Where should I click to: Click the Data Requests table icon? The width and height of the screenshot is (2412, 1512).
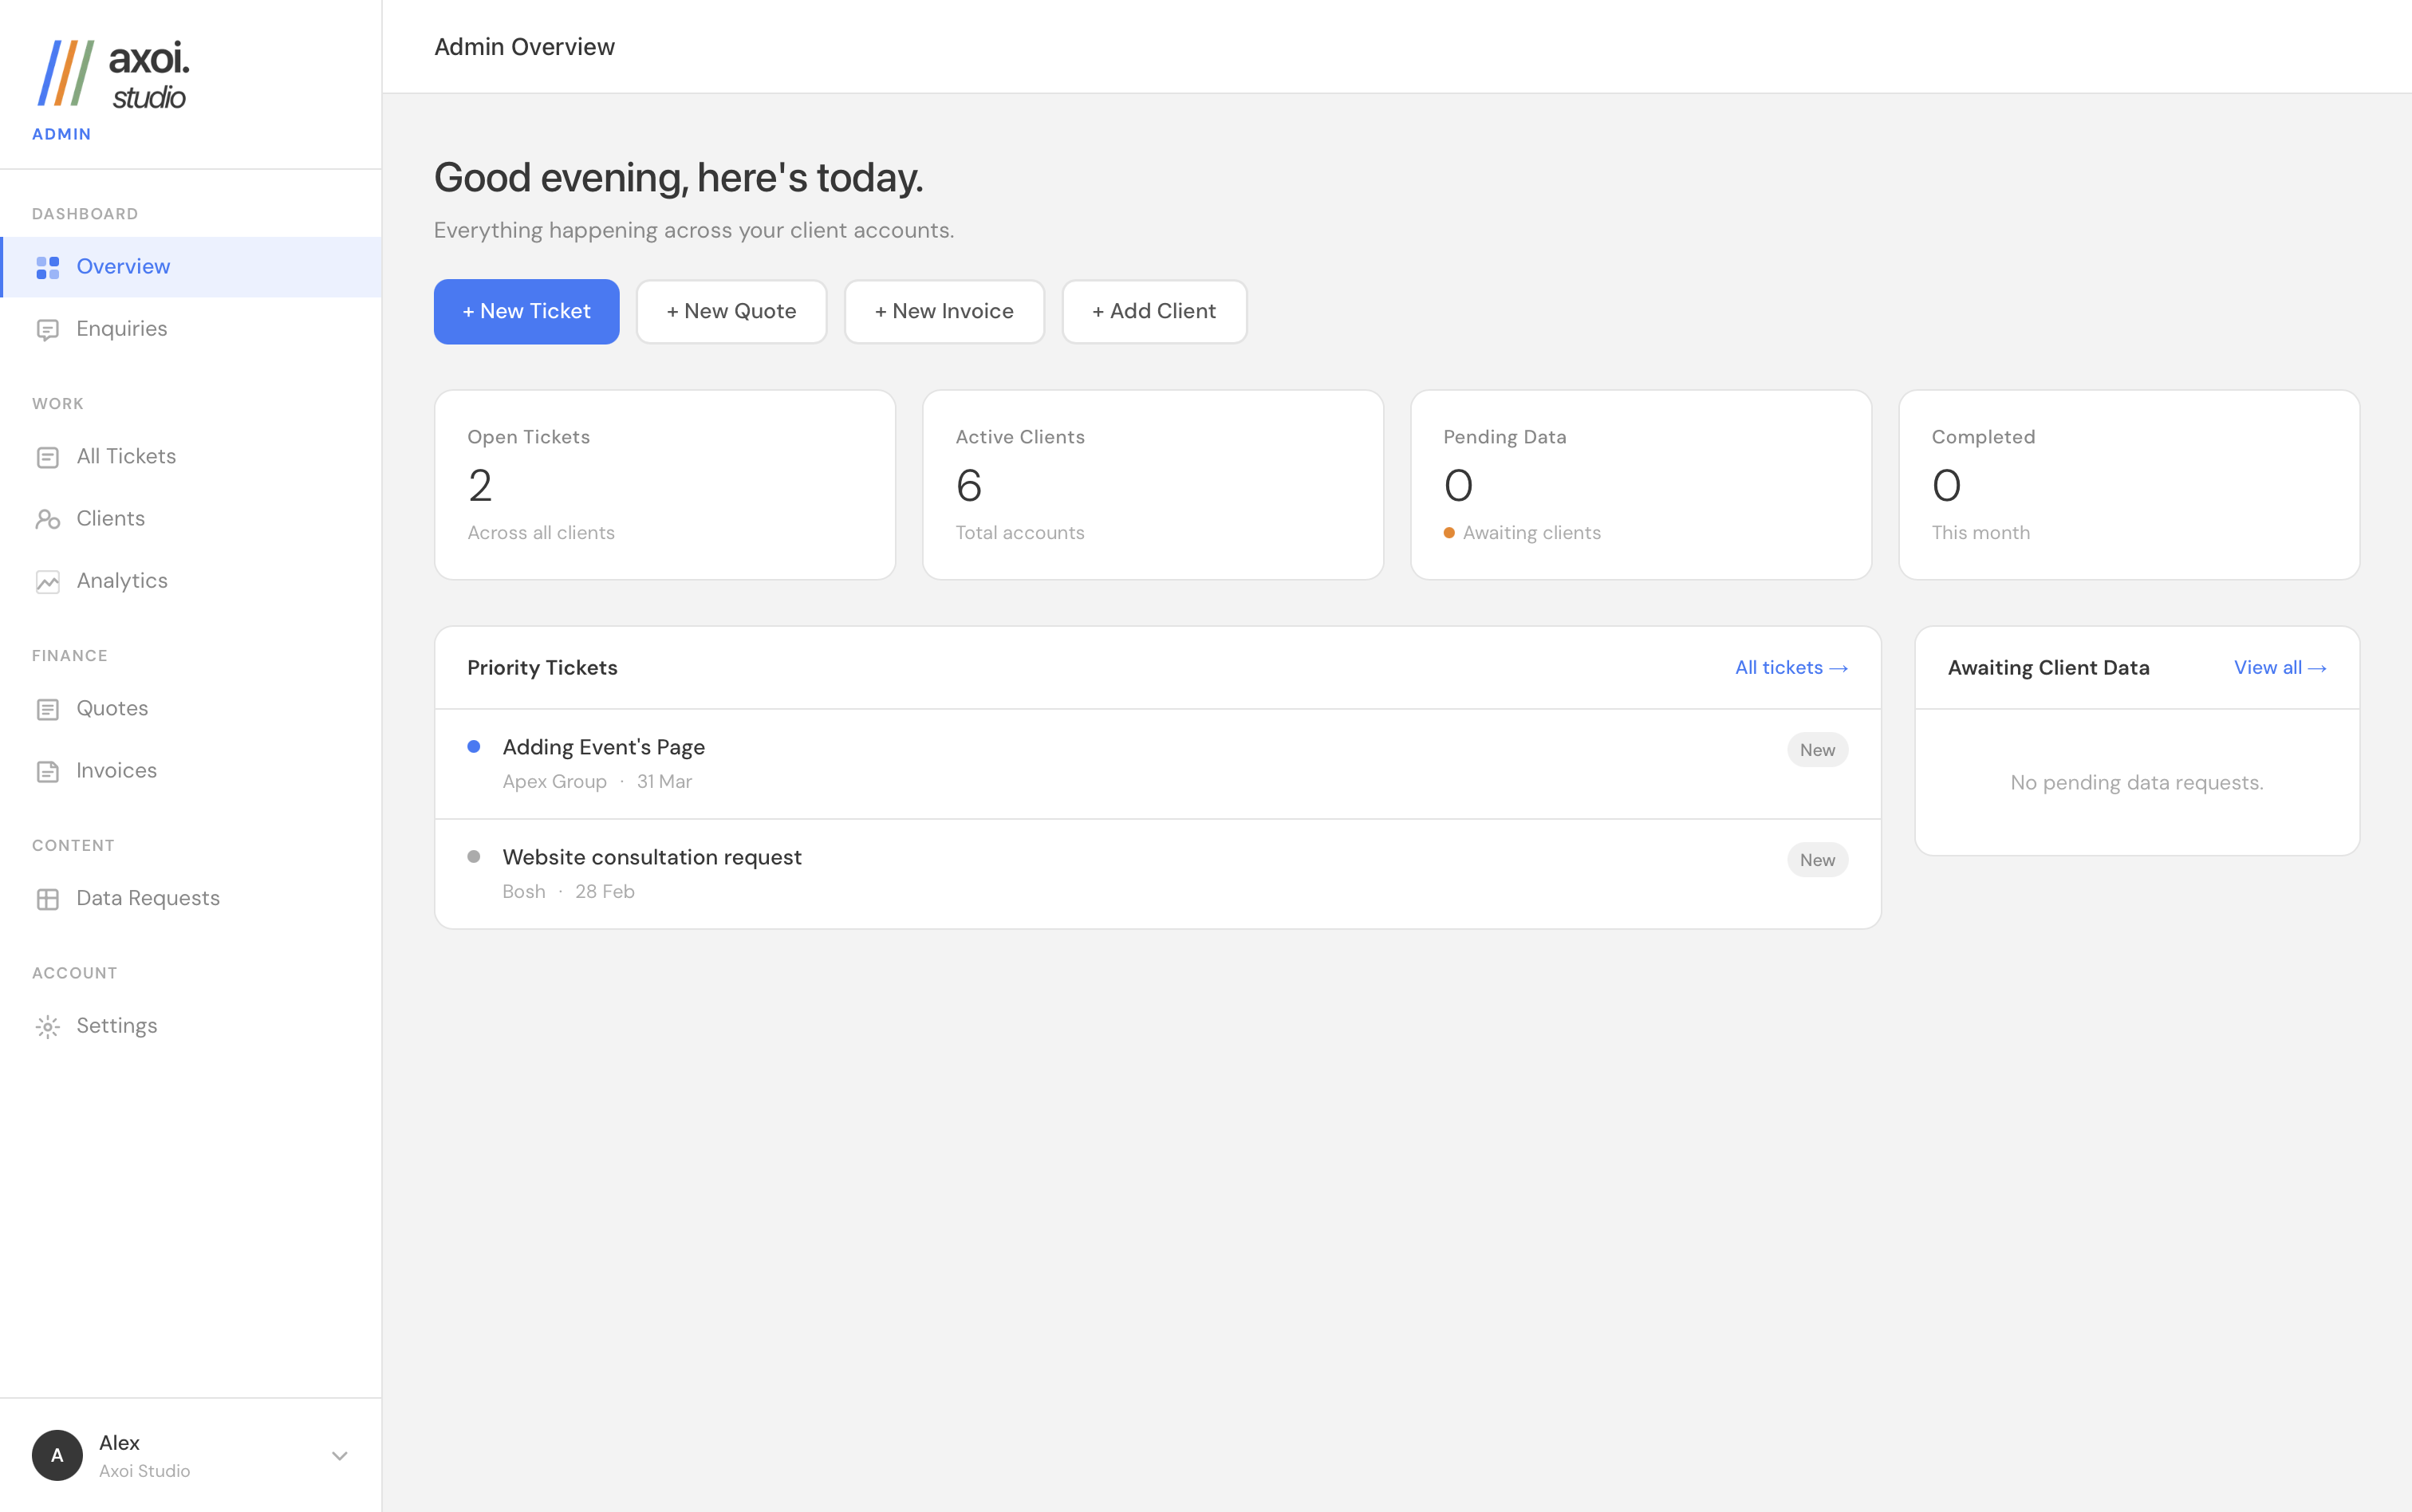(x=47, y=899)
